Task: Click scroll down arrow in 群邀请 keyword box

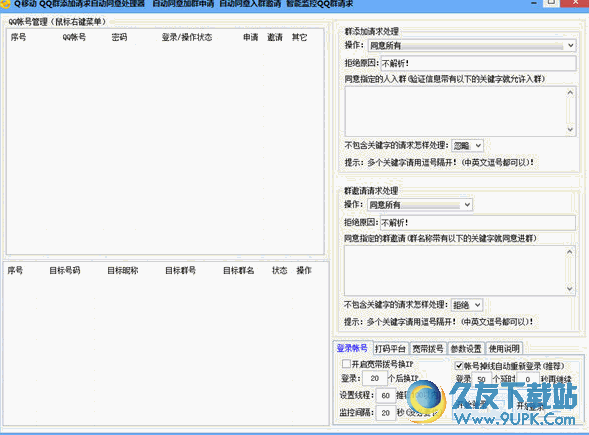Action: 570,288
